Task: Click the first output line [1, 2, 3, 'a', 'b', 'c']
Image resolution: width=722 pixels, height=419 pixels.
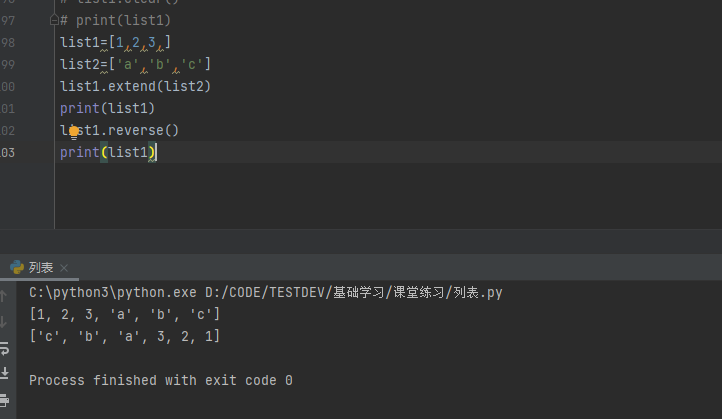Action: (x=125, y=315)
